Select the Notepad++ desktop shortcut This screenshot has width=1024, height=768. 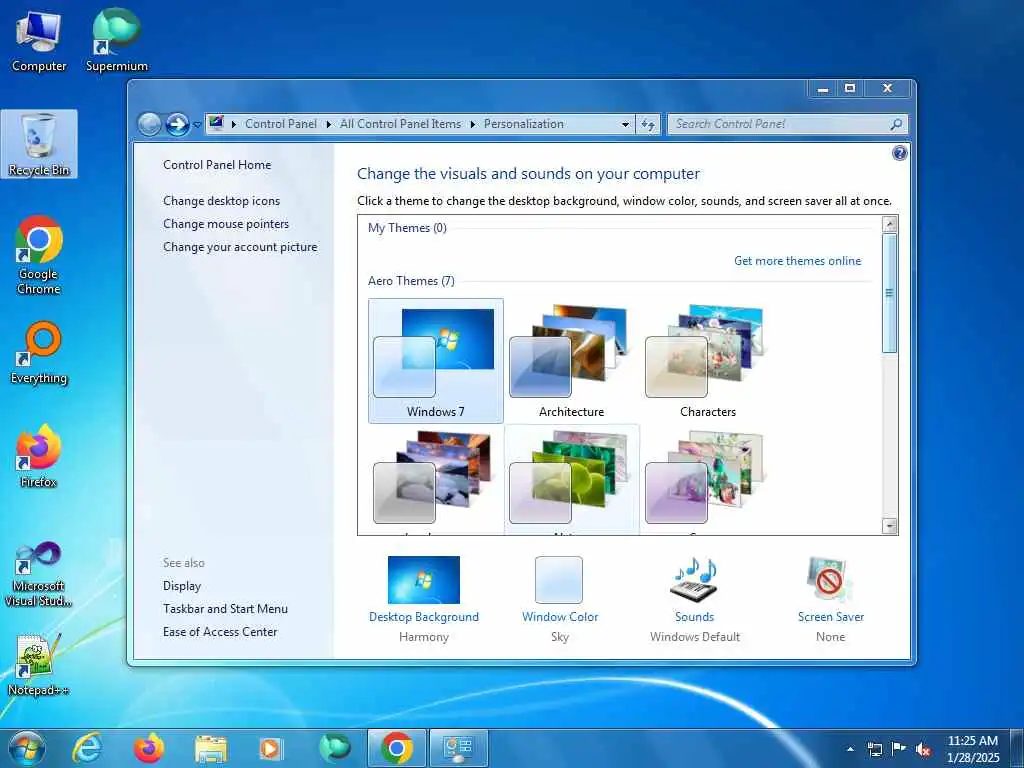click(x=39, y=665)
